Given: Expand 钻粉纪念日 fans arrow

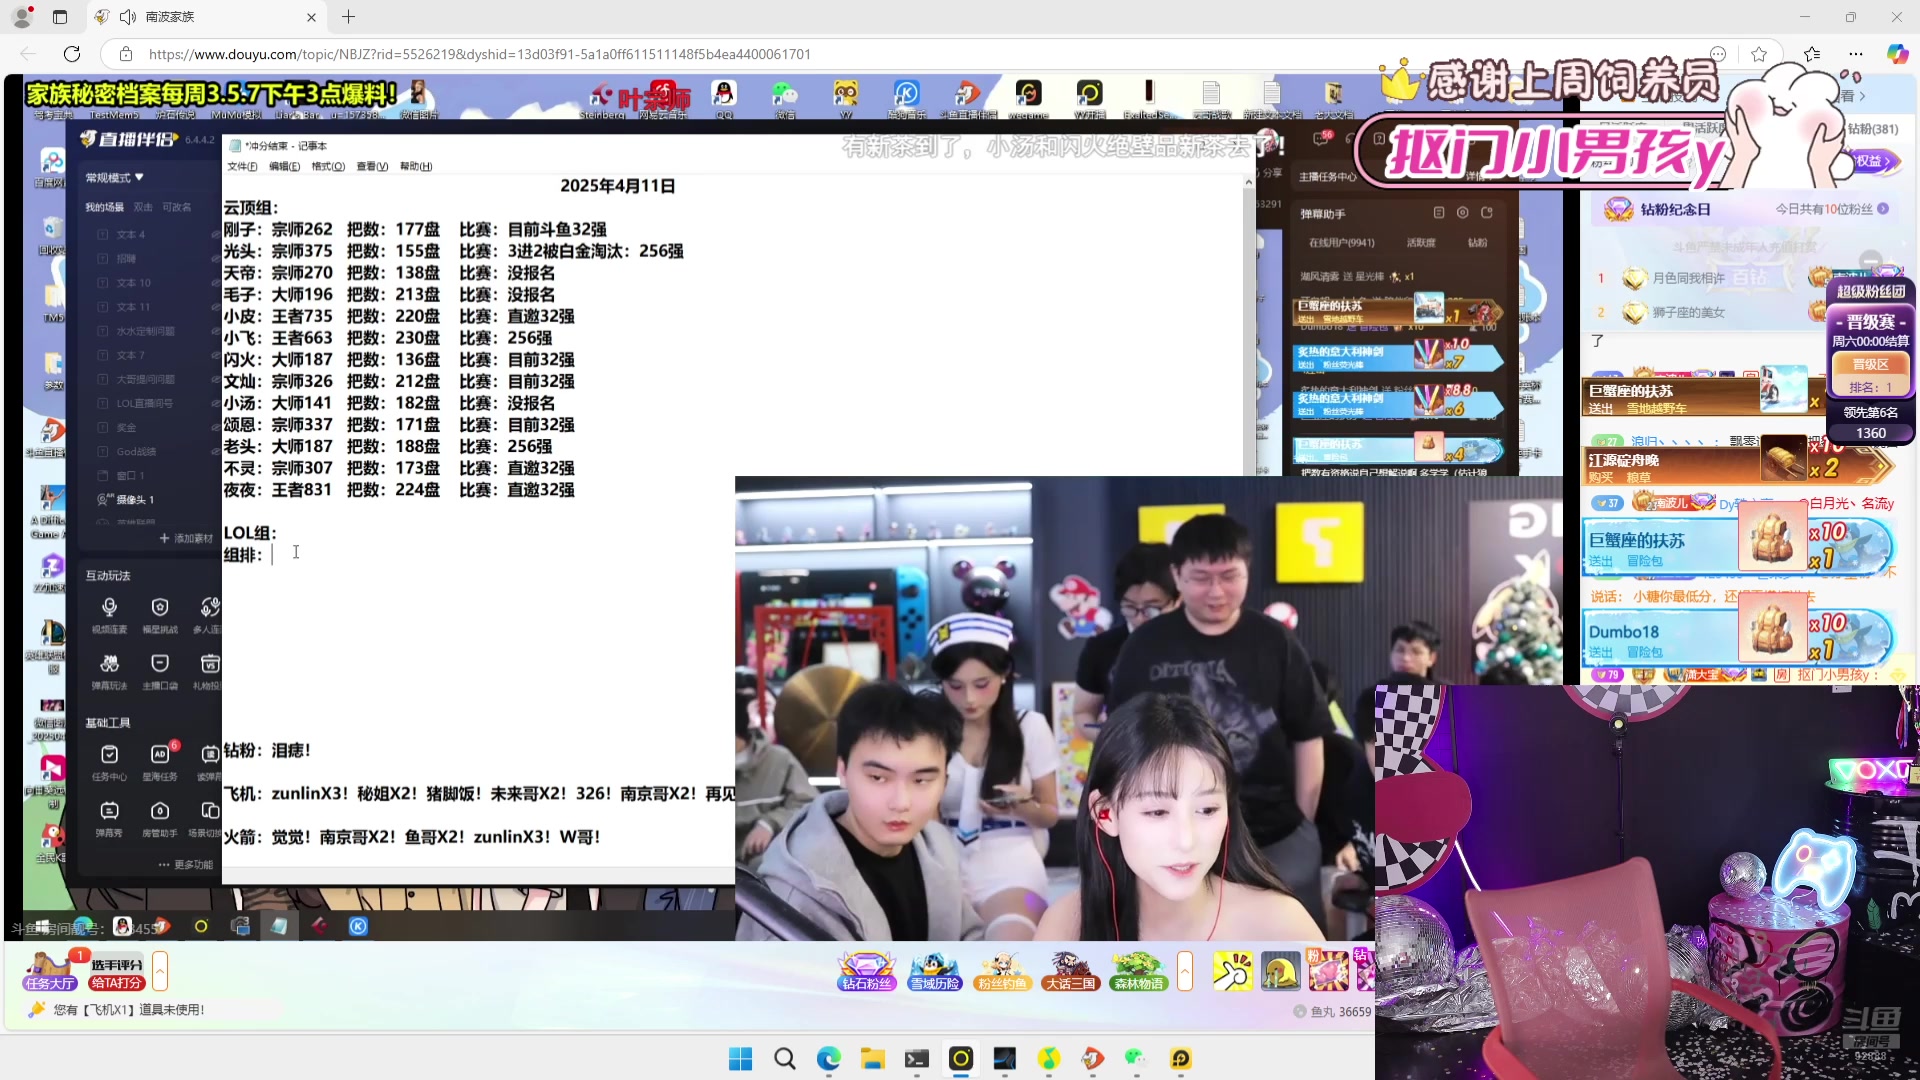Looking at the screenshot, I should pos(1883,209).
